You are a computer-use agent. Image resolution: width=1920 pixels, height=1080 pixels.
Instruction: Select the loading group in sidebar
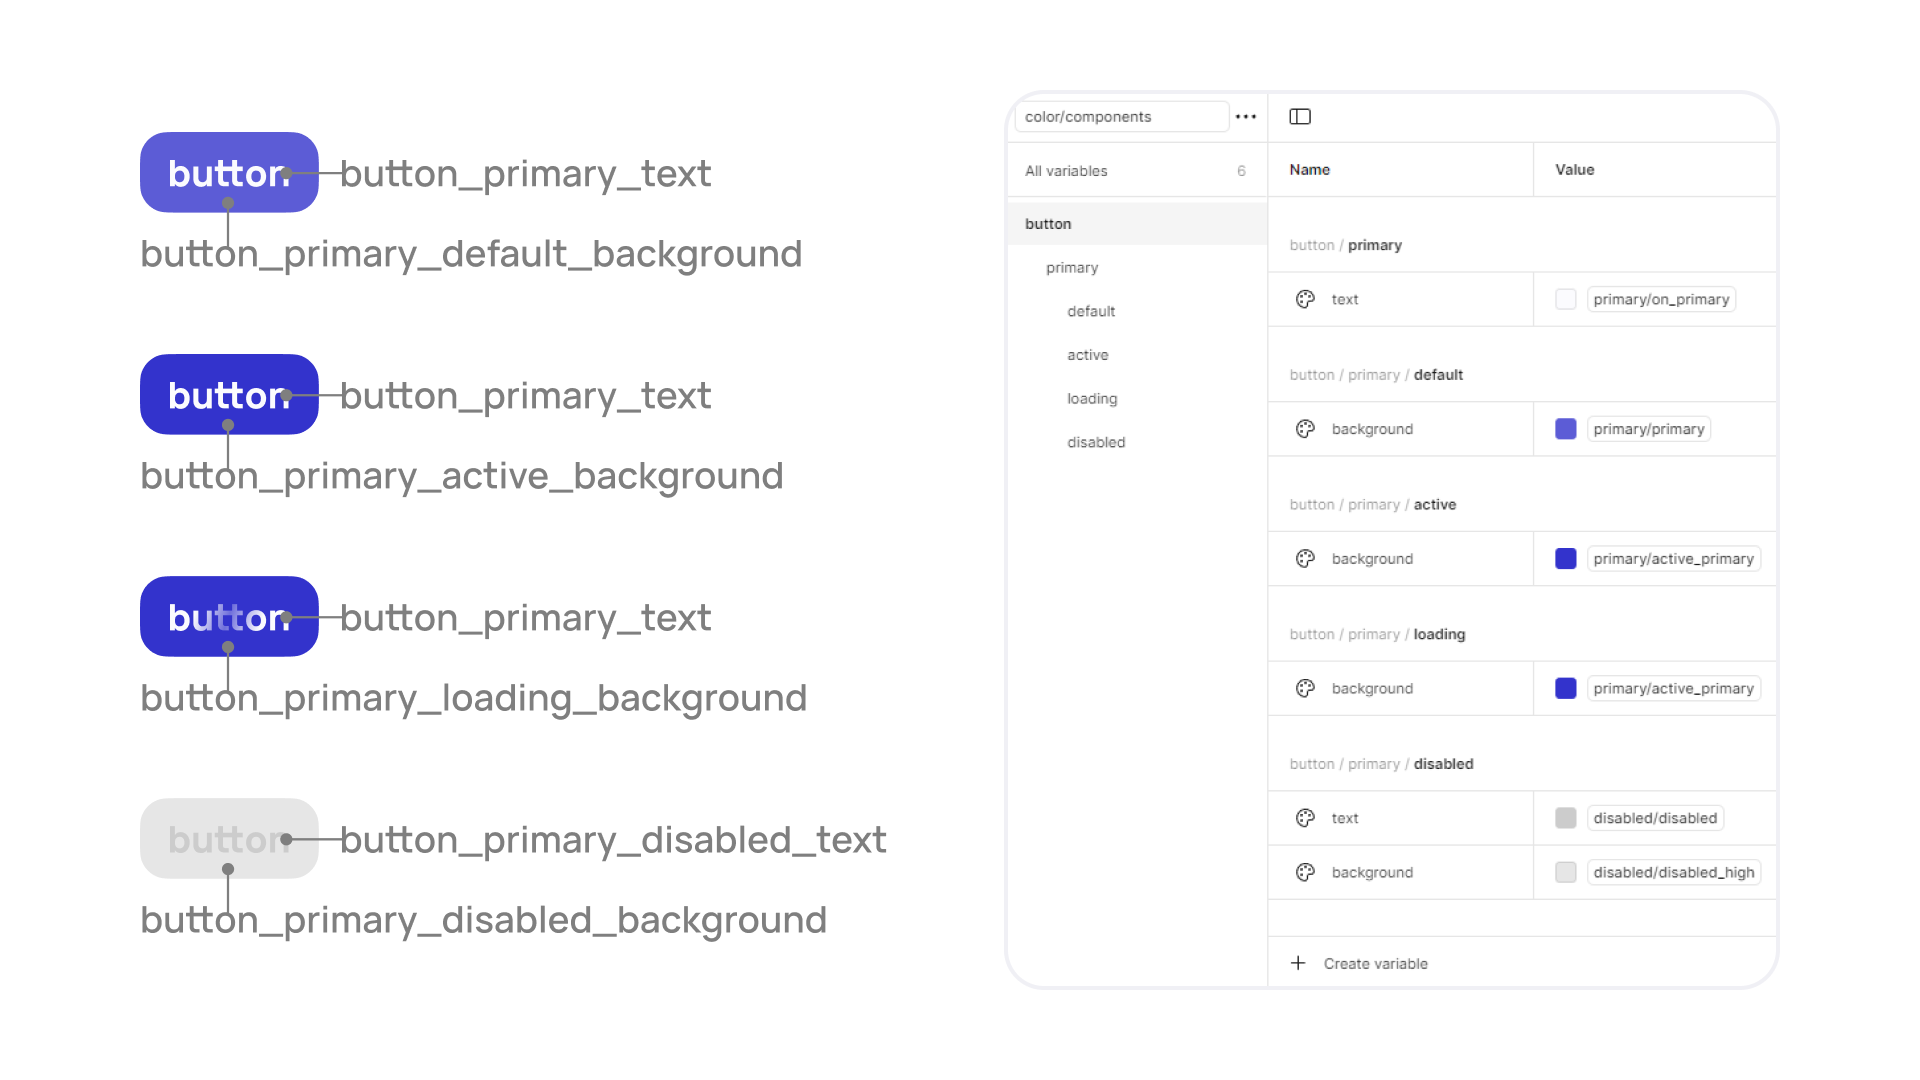(x=1092, y=398)
